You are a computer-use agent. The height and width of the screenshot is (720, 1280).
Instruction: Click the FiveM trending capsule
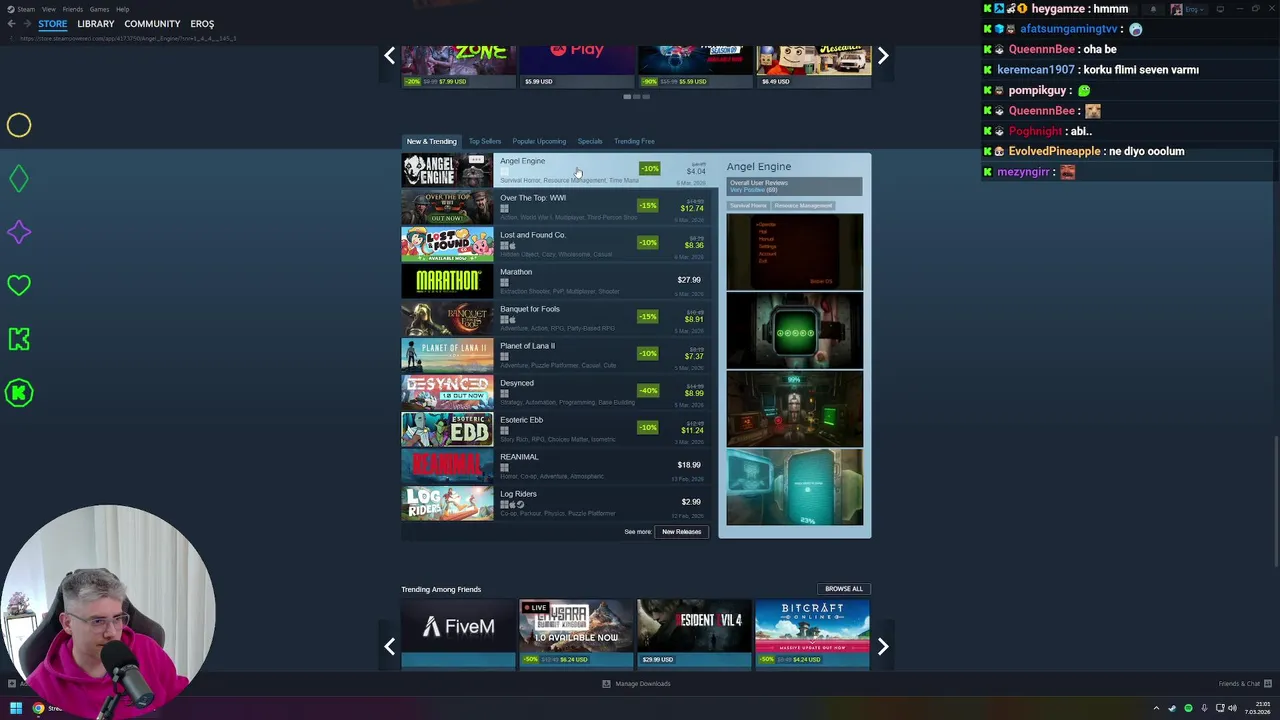click(458, 633)
